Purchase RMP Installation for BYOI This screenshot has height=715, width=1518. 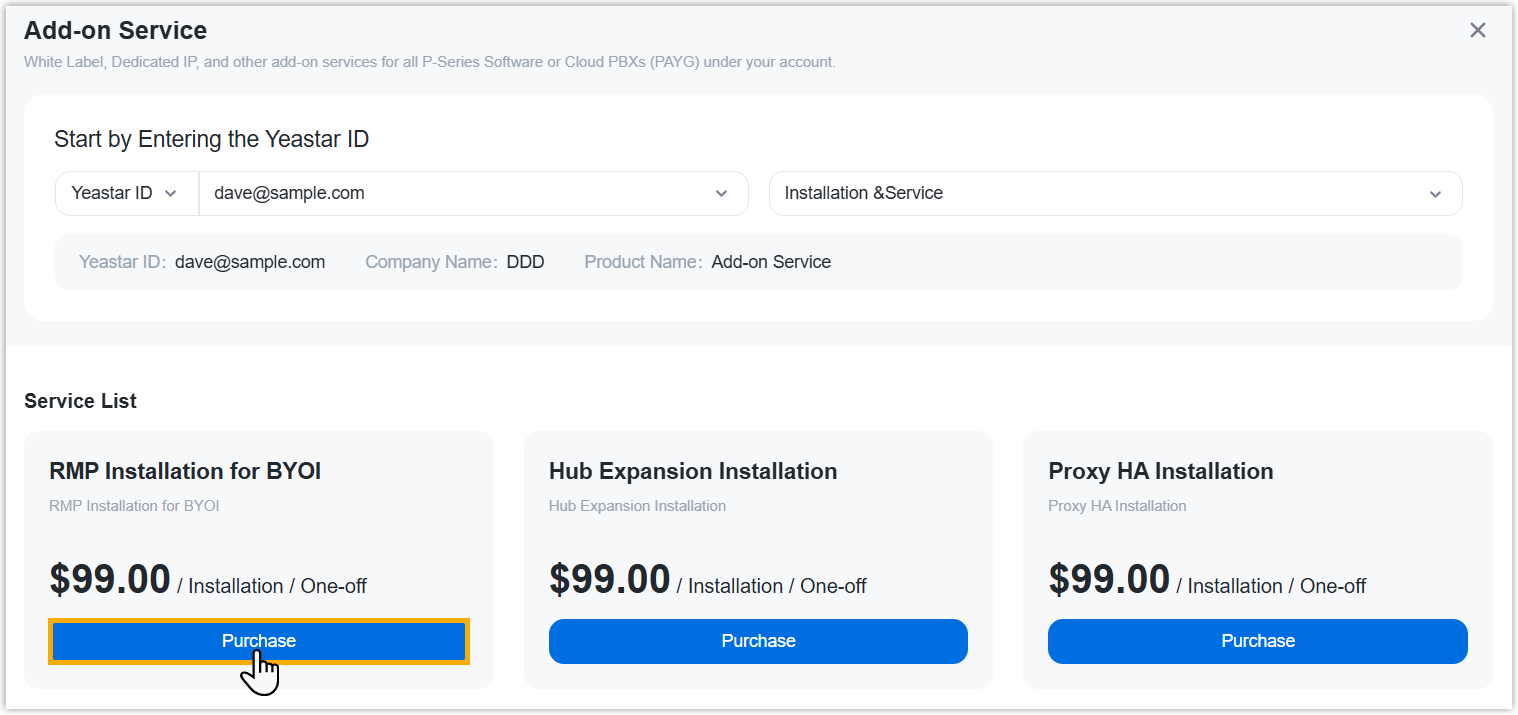tap(259, 641)
